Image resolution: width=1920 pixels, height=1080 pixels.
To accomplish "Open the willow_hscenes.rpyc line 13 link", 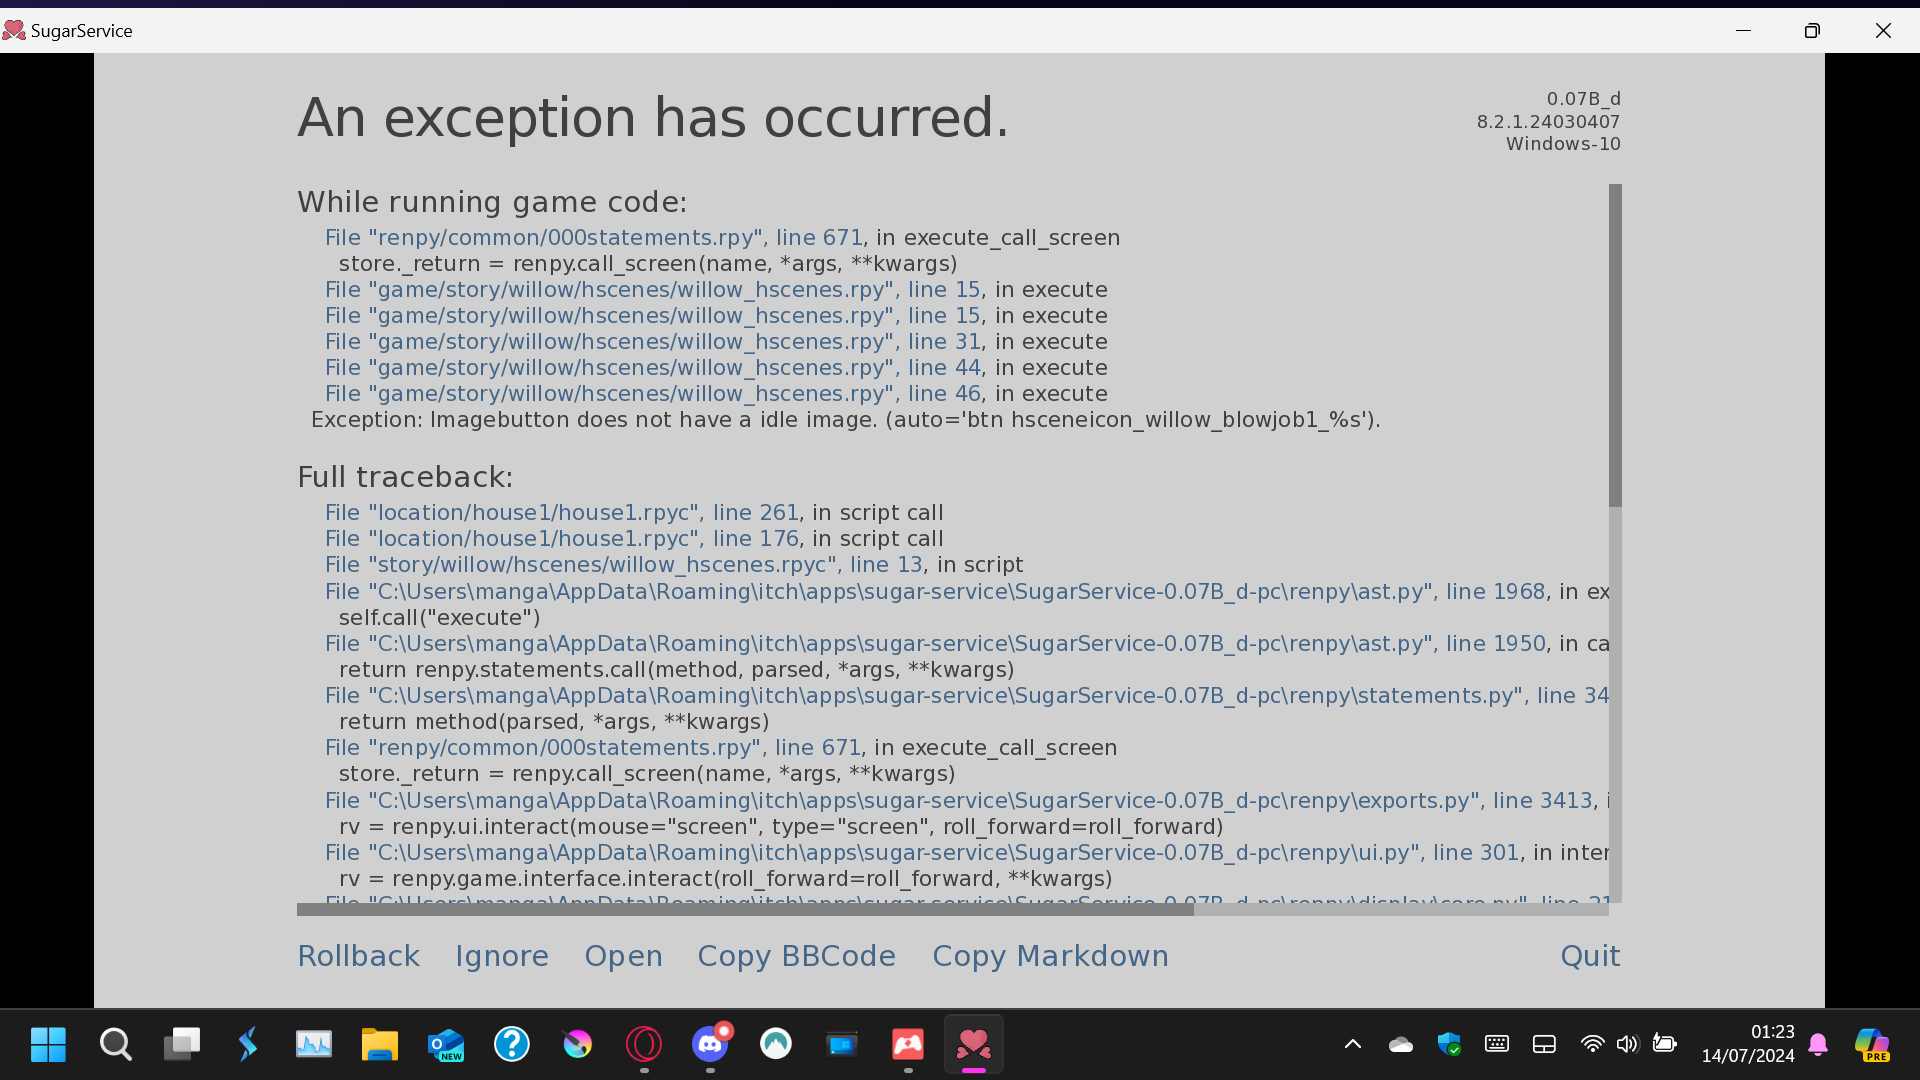I will [x=624, y=565].
